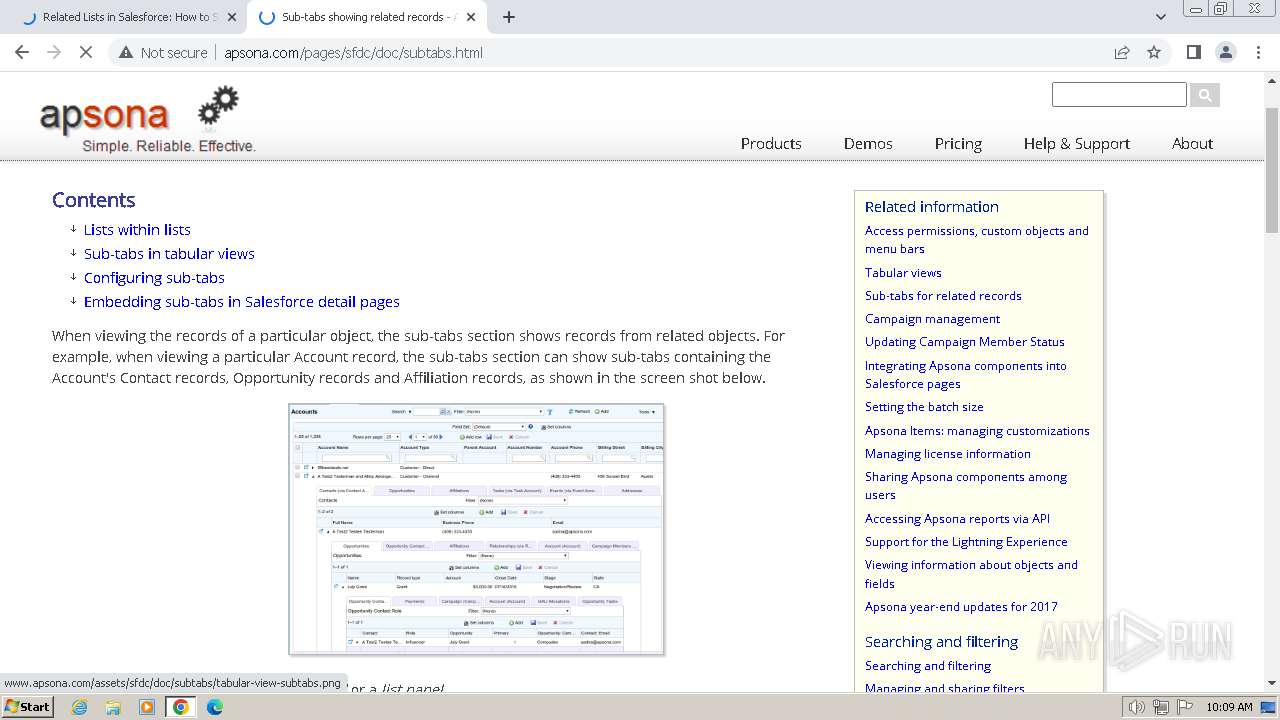
Task: Open the Searching and filtering link
Action: [928, 665]
